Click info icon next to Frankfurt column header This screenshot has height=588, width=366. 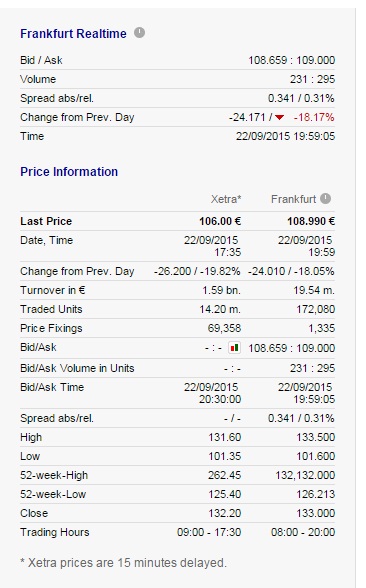pos(326,198)
